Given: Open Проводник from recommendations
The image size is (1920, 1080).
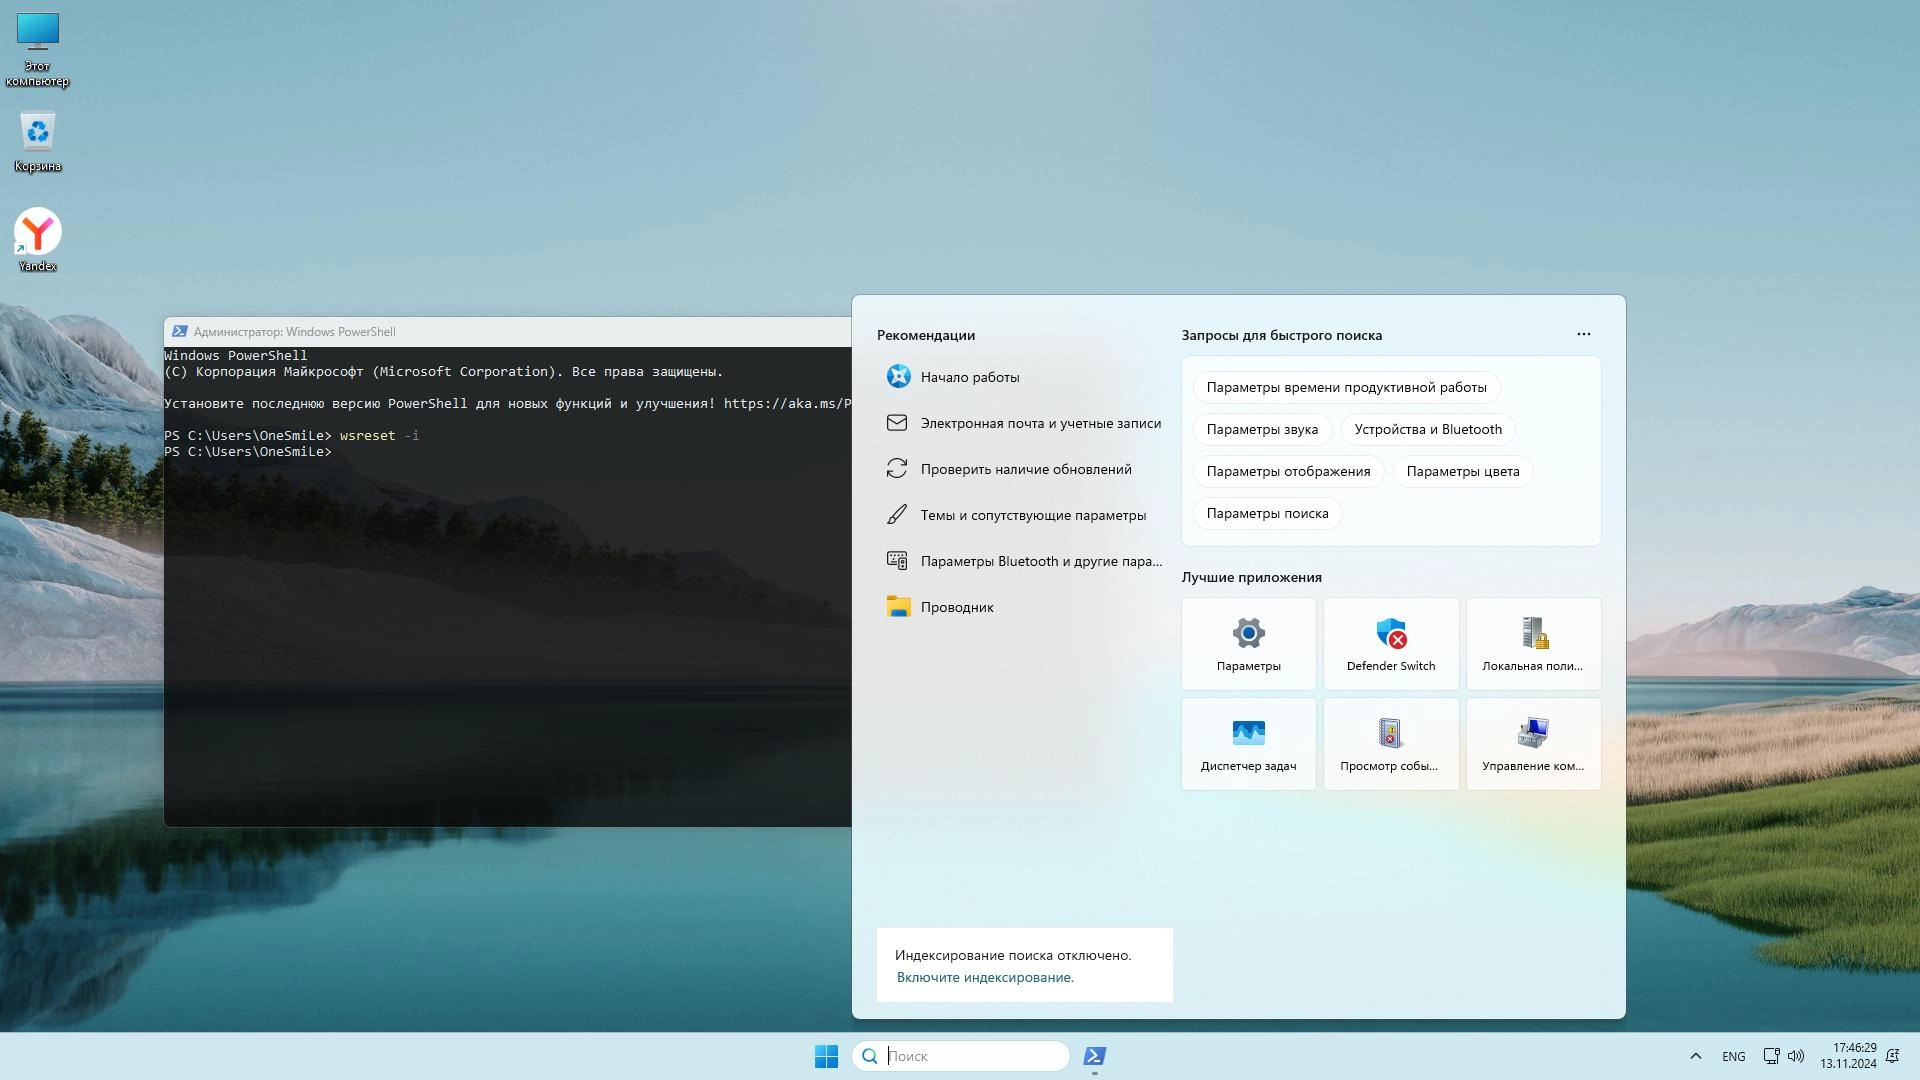Looking at the screenshot, I should tap(957, 607).
